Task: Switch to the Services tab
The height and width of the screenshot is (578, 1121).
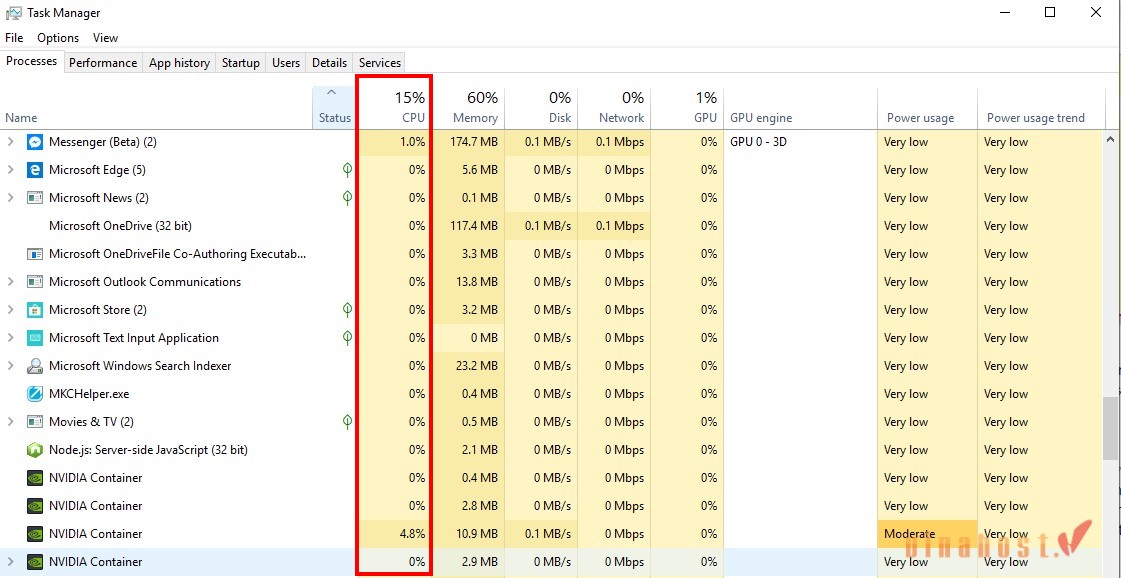Action: 379,62
